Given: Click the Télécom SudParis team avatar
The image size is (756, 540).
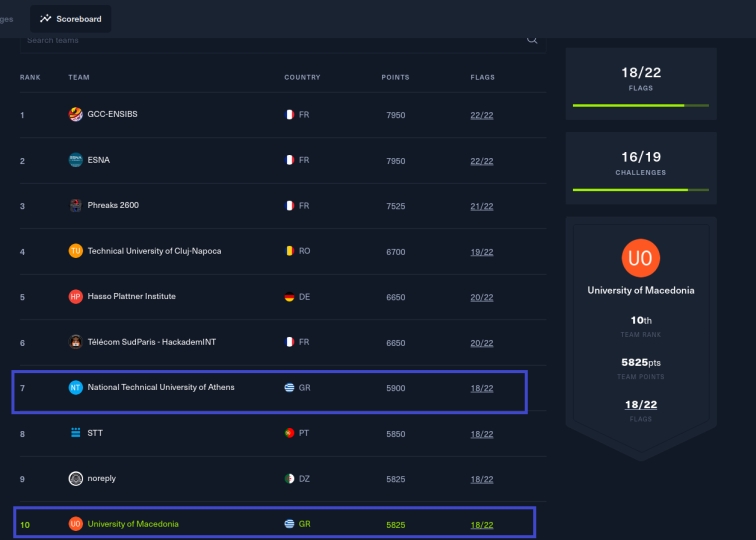Looking at the screenshot, I should 76,342.
